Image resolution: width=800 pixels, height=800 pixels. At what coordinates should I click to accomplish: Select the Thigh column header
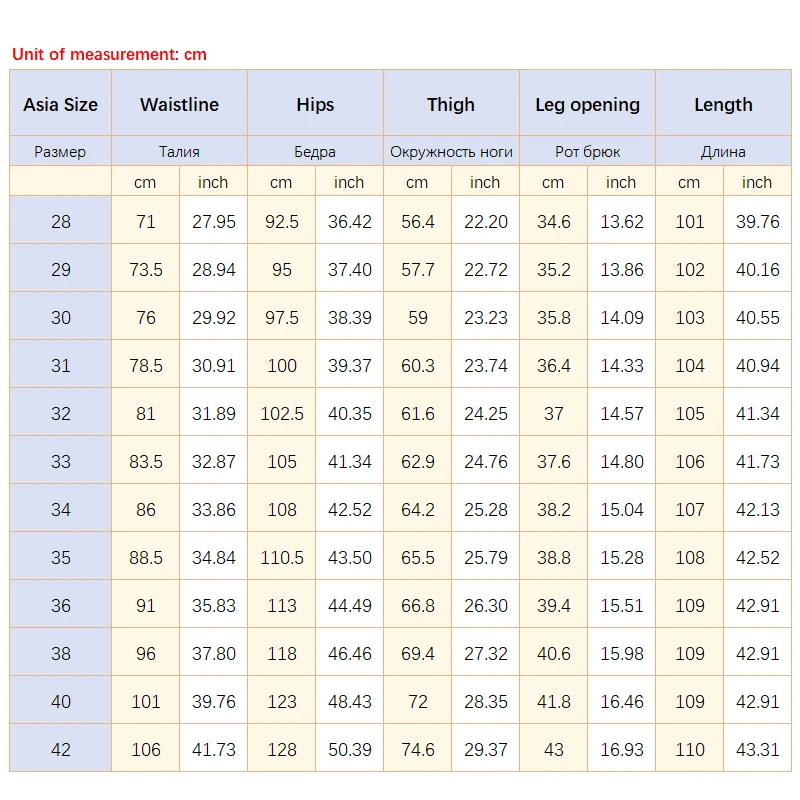[x=451, y=104]
